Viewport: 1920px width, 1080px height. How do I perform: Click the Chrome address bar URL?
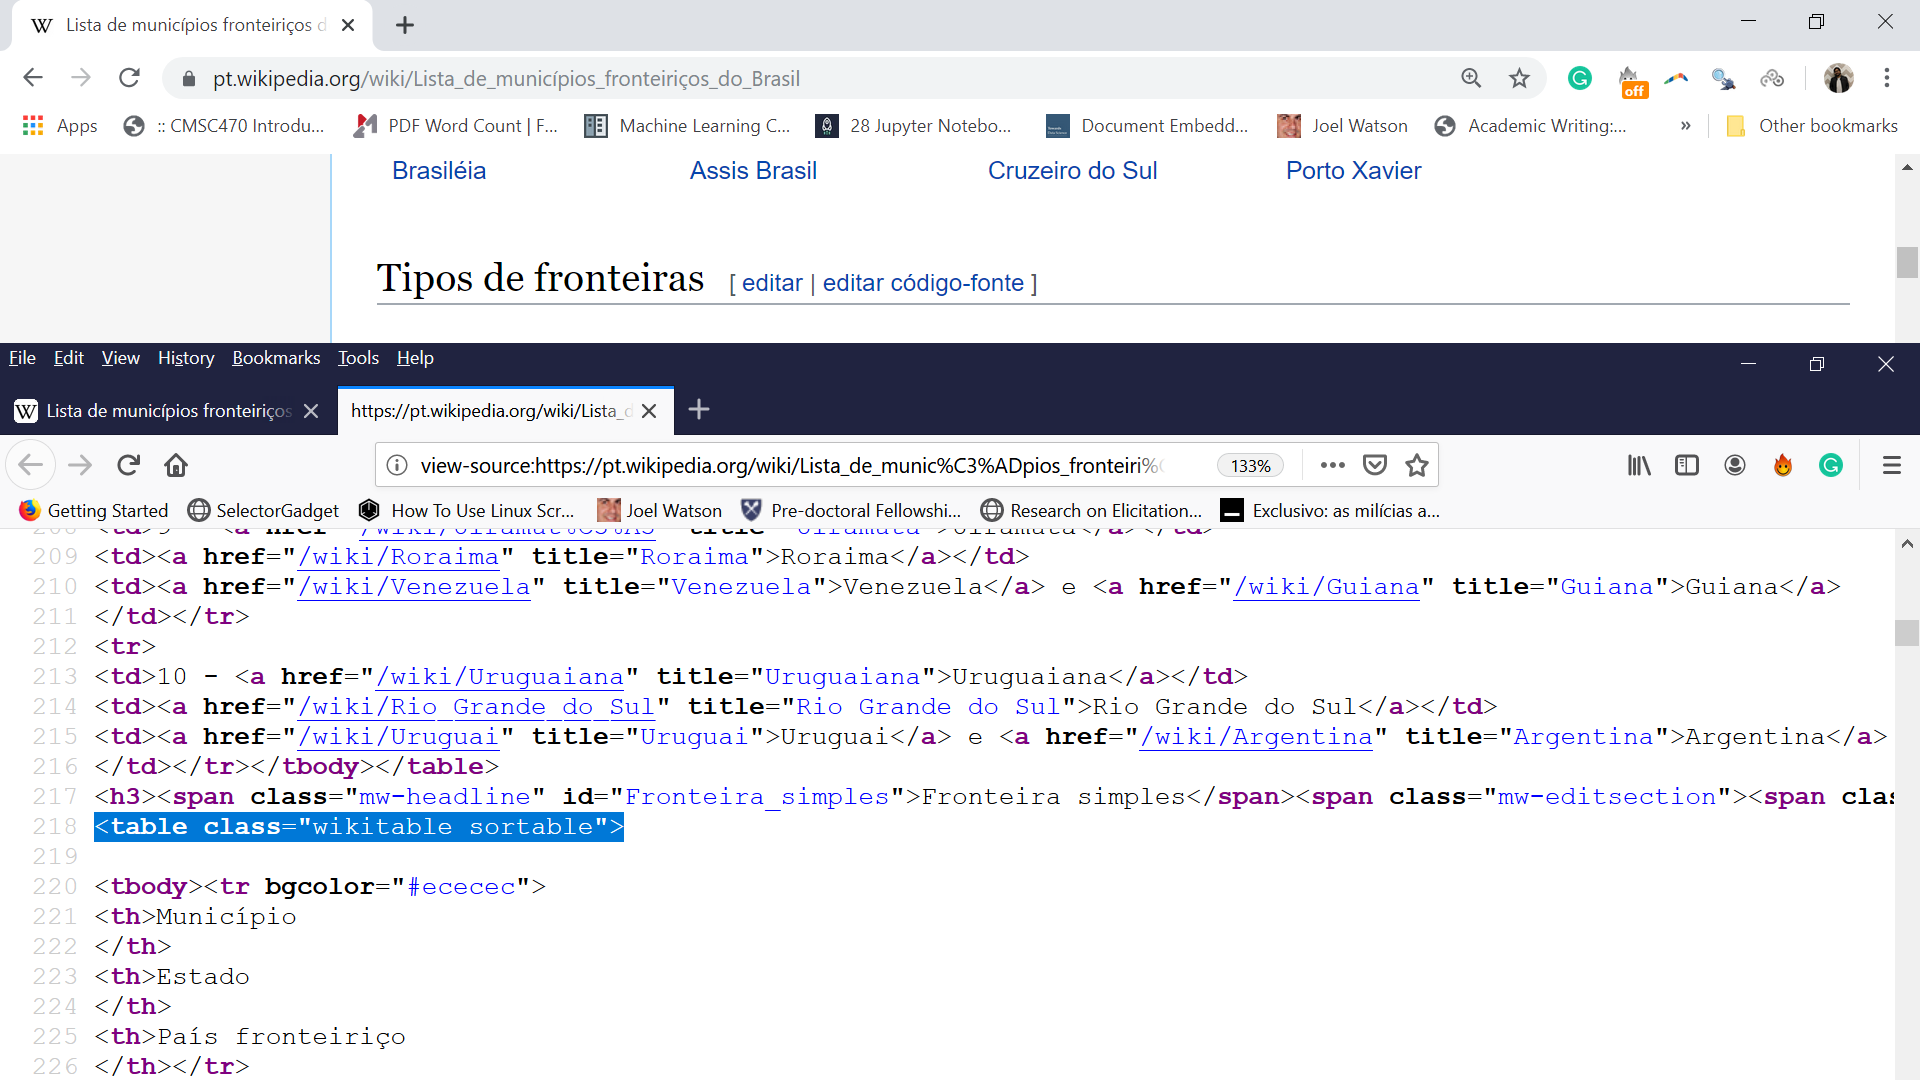tap(505, 79)
